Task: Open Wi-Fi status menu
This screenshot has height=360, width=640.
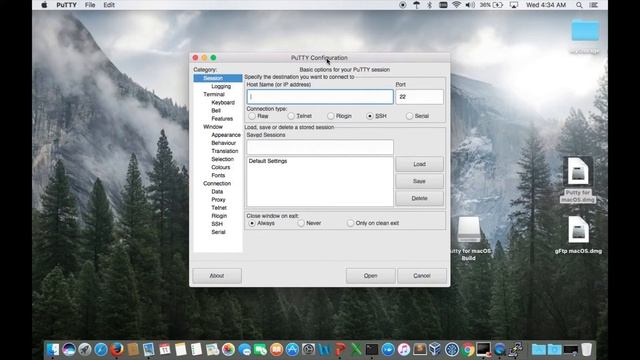Action: click(x=456, y=5)
